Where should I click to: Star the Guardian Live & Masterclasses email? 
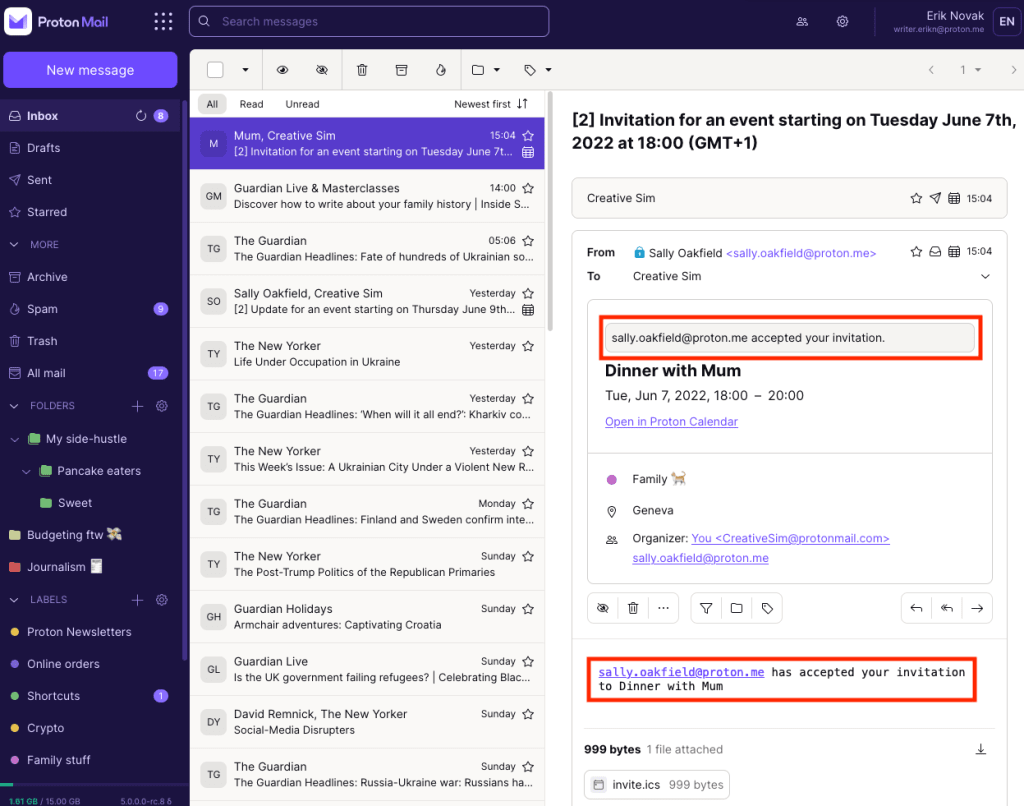click(x=528, y=188)
